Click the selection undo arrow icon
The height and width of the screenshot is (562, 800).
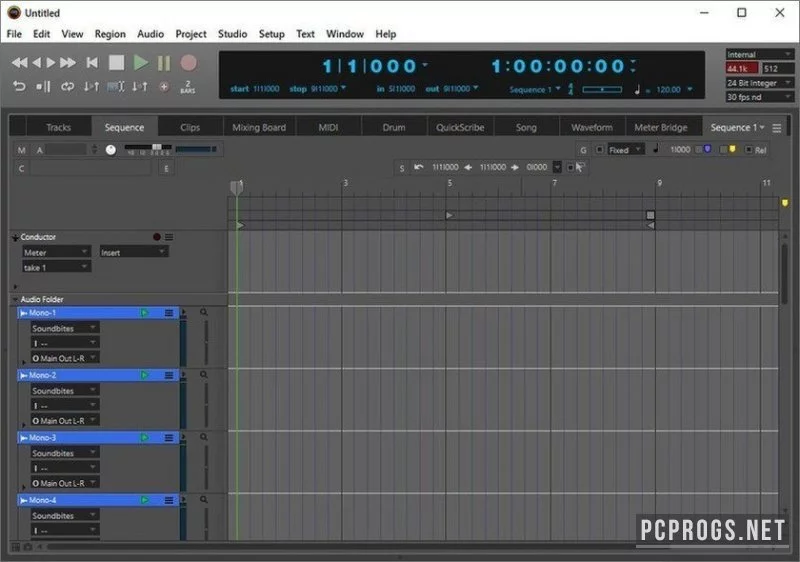[x=418, y=167]
